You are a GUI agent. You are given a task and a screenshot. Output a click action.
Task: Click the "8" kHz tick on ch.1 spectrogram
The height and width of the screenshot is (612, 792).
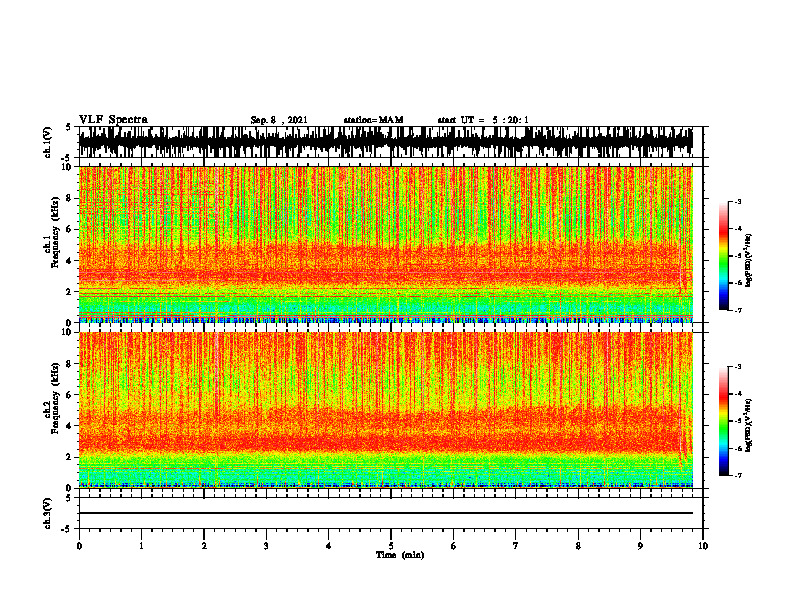pyautogui.click(x=70, y=198)
